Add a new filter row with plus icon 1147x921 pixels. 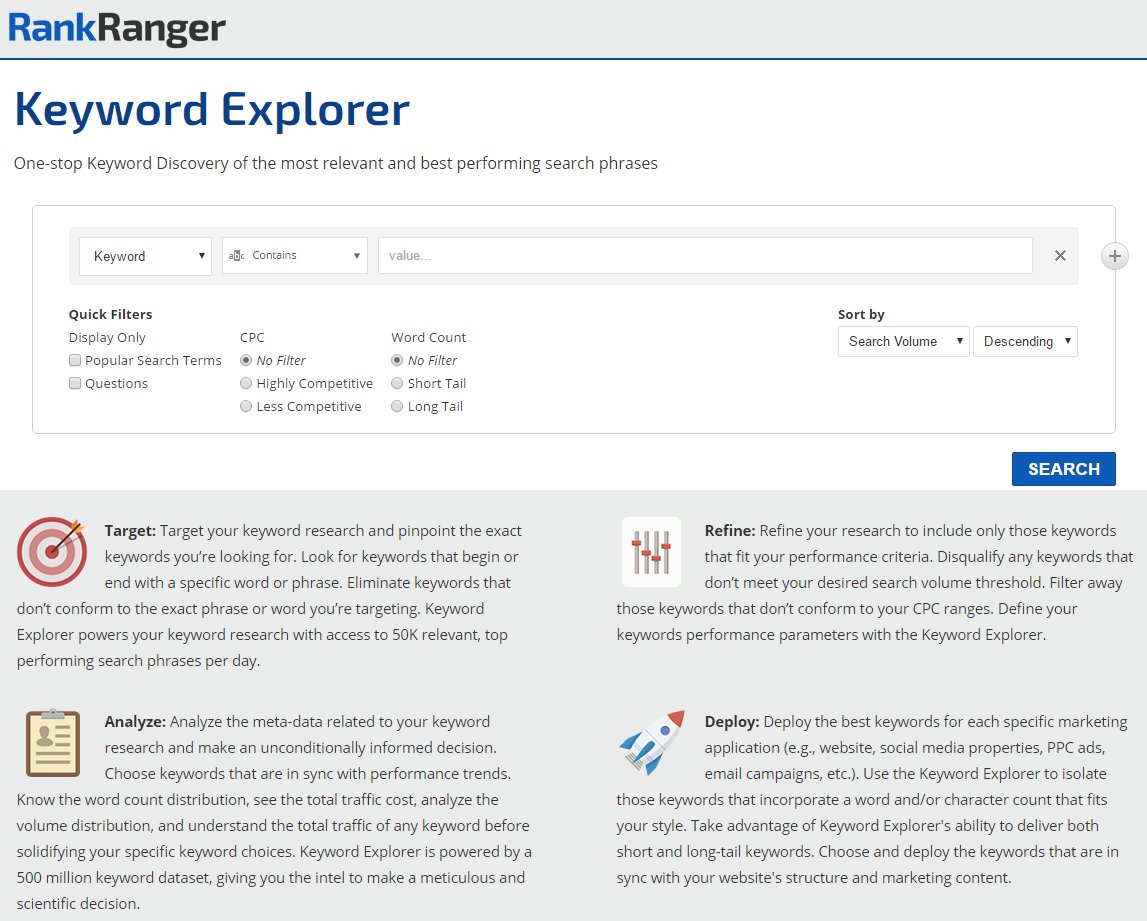click(1115, 256)
